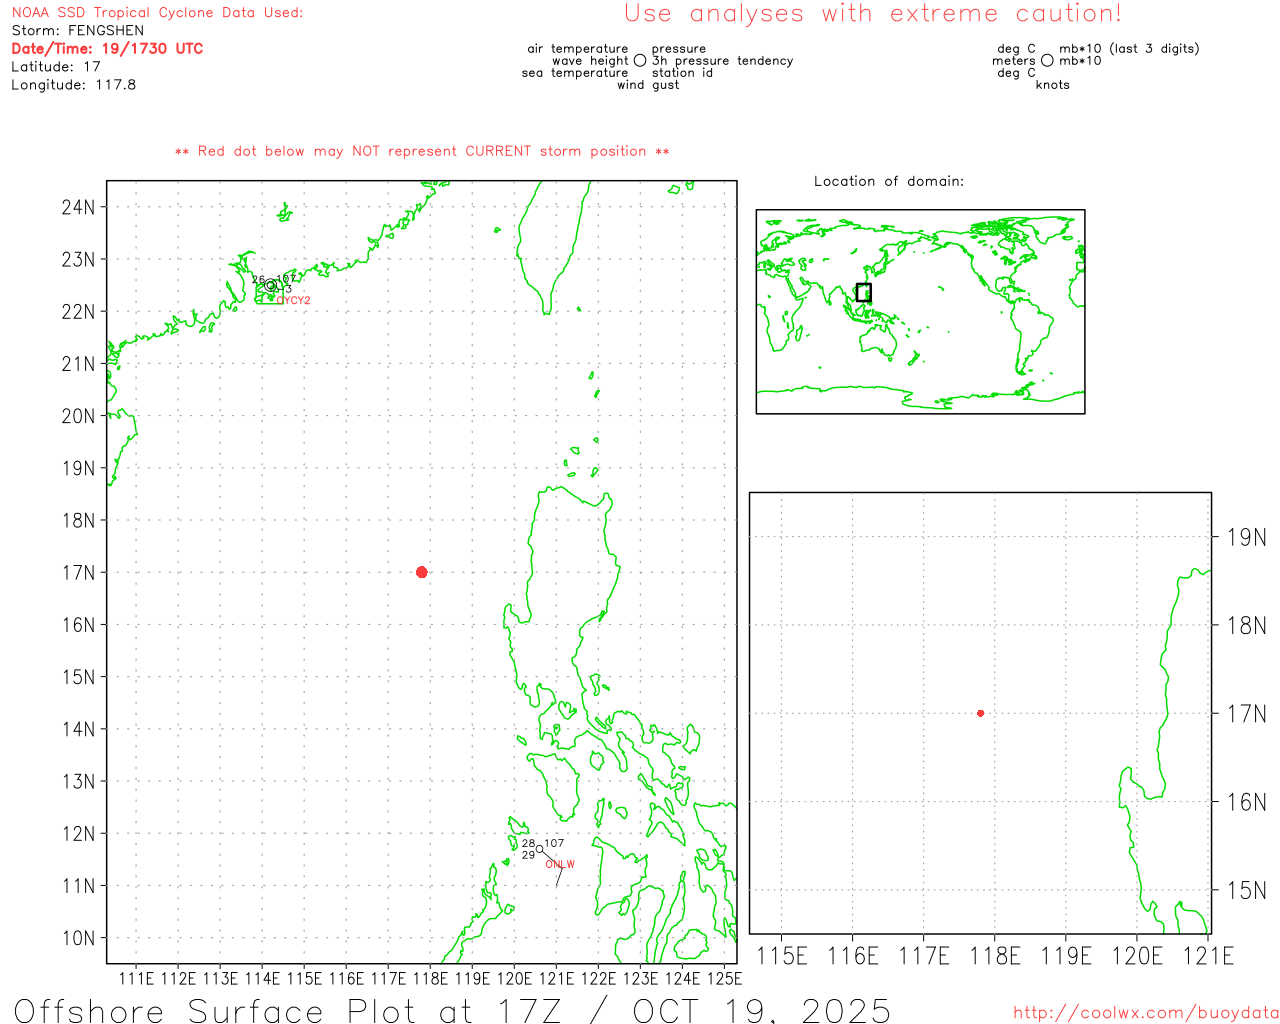Click the 'NOAA SSD Tropical Cyclone Data Used' heading
1280x1024 pixels.
point(157,13)
